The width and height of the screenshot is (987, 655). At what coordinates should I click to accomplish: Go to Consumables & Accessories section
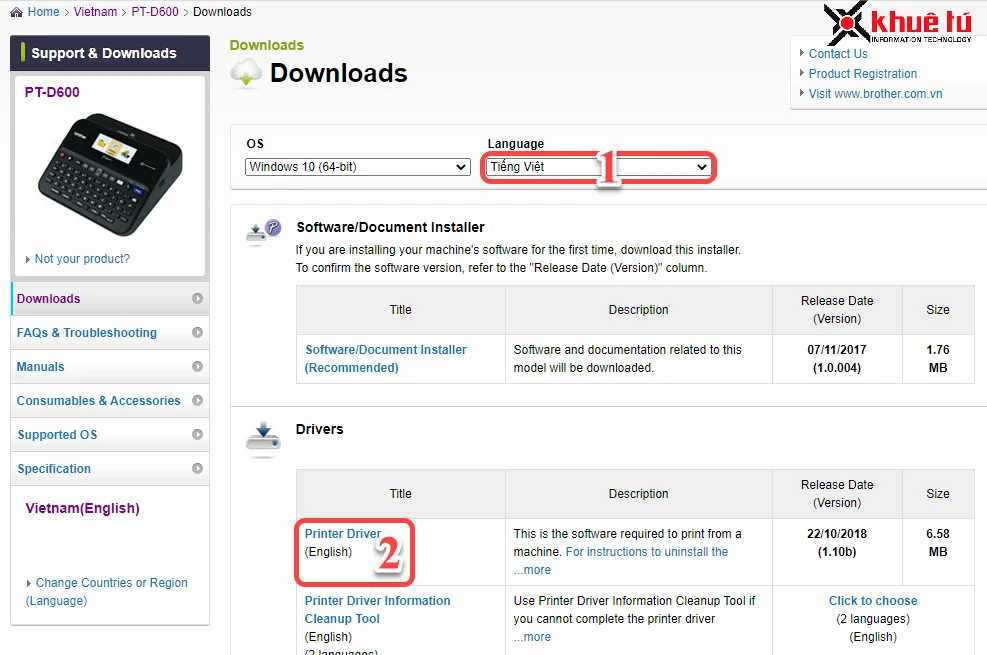click(98, 401)
